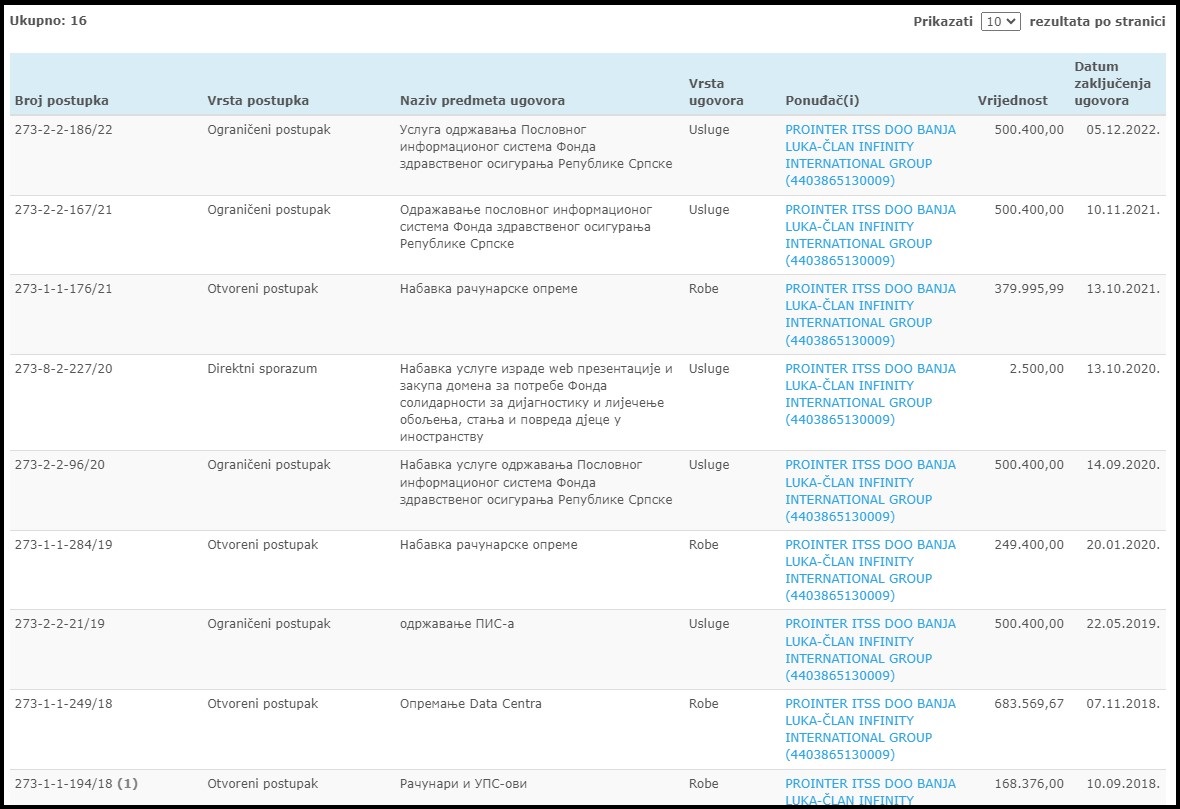Select procedure number 273-2-2-167/21
The image size is (1180, 809).
tap(63, 209)
